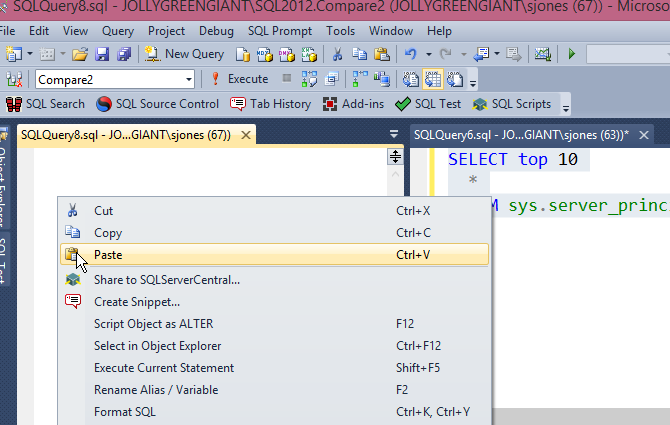Click the Save icon in toolbar

point(100,54)
